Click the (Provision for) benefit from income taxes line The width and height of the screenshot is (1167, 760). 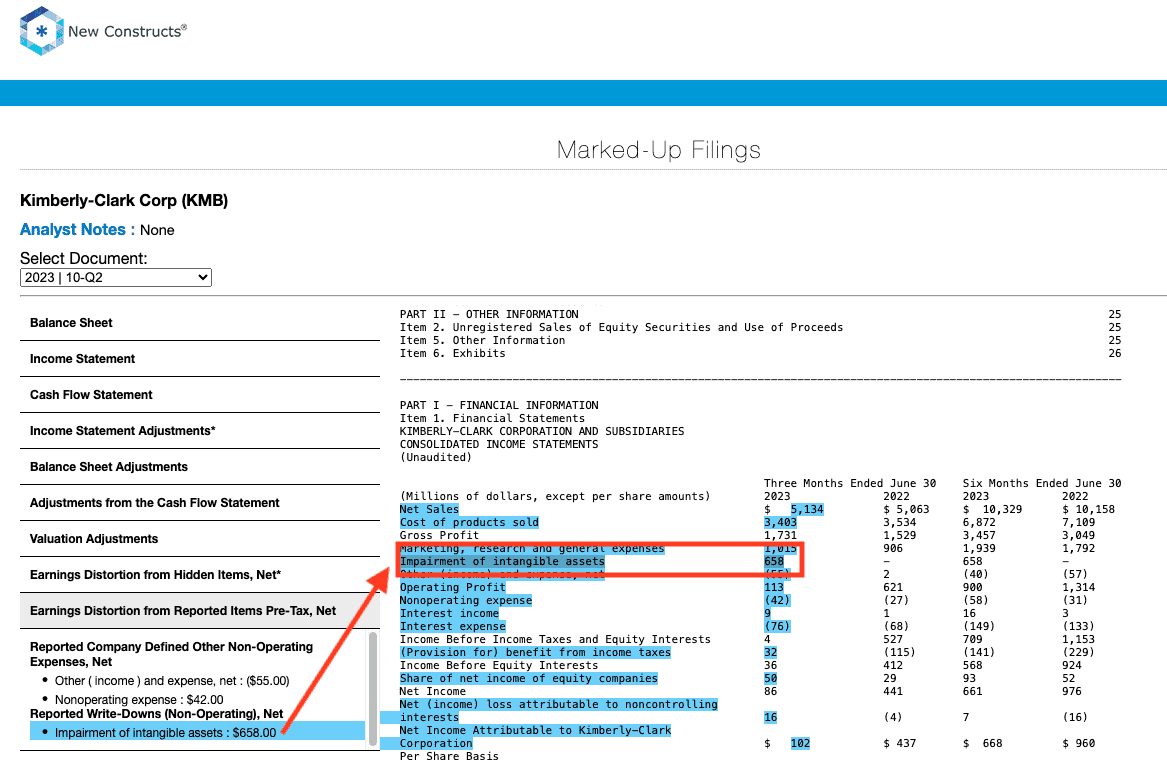click(535, 653)
